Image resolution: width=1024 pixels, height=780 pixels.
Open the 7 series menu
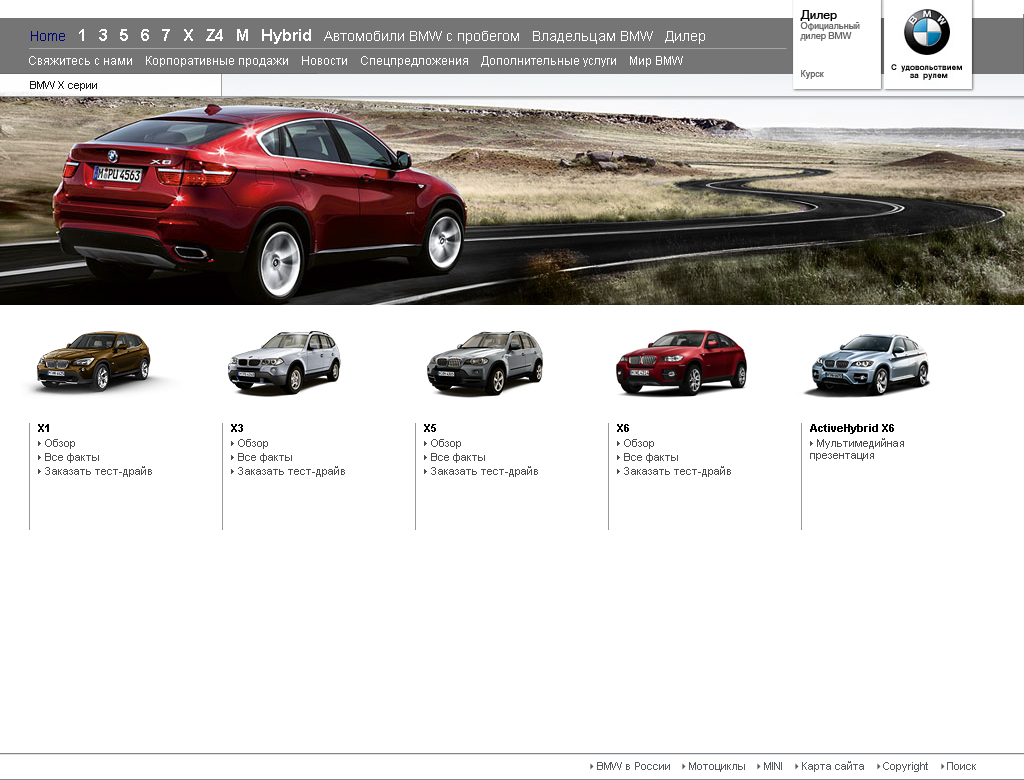(x=166, y=35)
